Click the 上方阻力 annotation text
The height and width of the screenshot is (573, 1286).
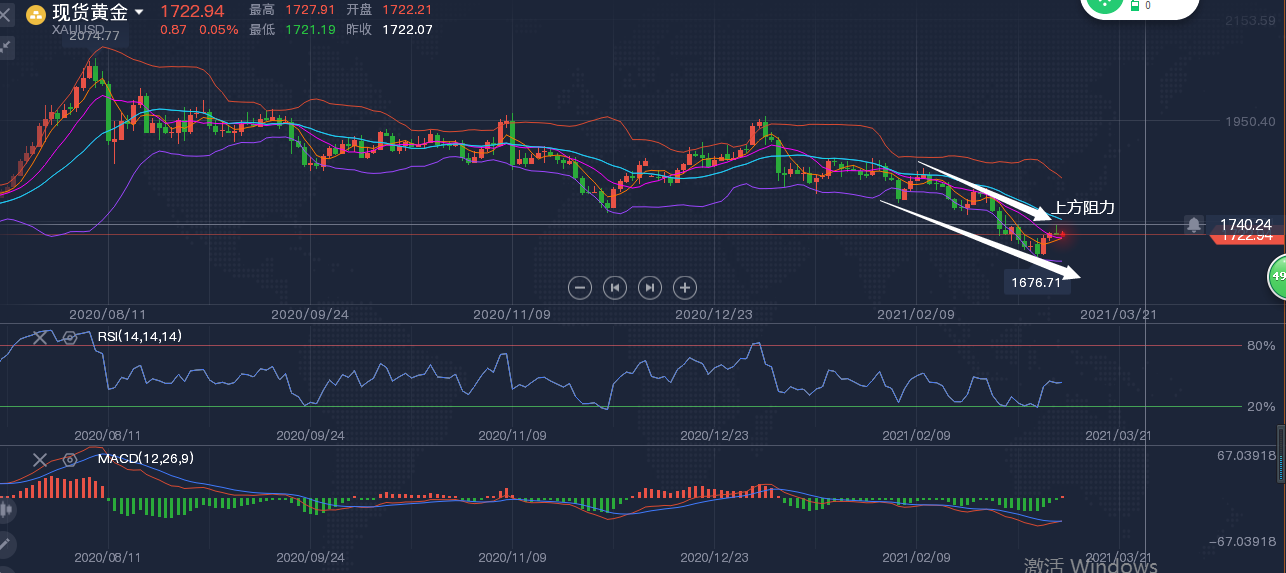(x=1083, y=208)
